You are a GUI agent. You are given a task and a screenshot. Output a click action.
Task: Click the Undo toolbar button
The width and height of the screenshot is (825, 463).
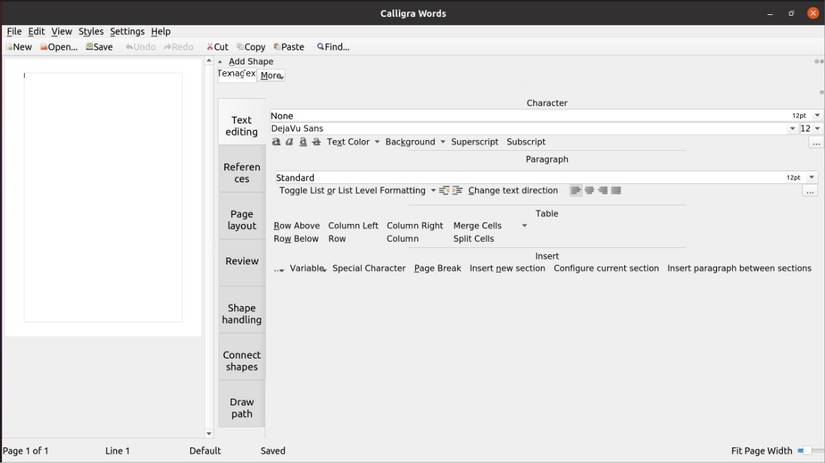pyautogui.click(x=140, y=47)
